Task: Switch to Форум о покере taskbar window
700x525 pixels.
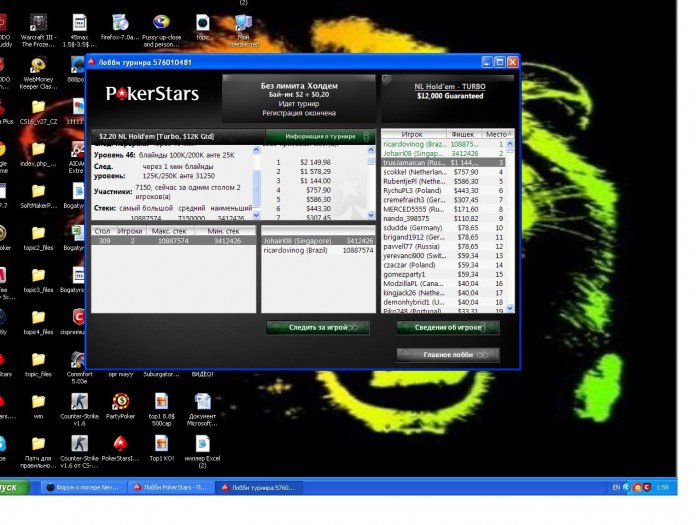Action: (x=83, y=488)
